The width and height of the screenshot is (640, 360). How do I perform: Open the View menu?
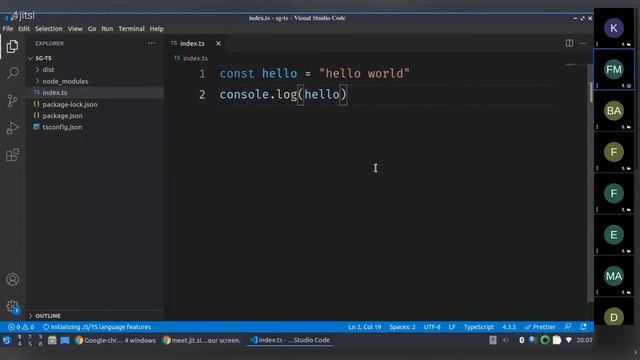pos(75,29)
